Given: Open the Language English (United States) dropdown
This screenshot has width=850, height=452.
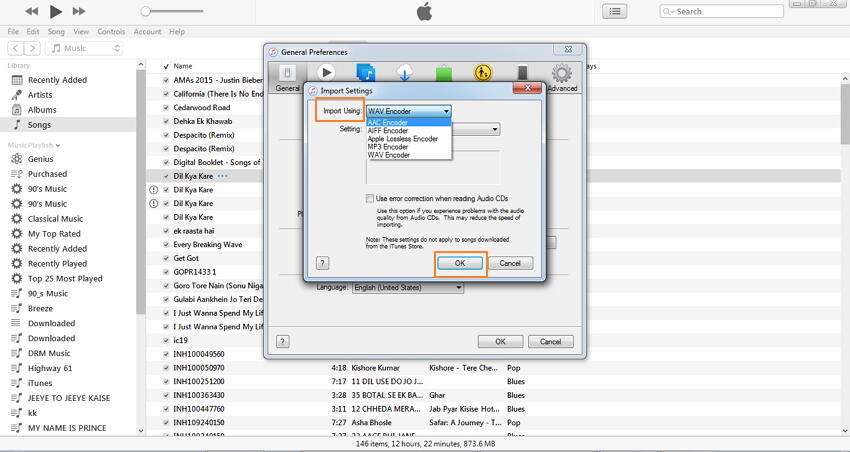Looking at the screenshot, I should 408,287.
